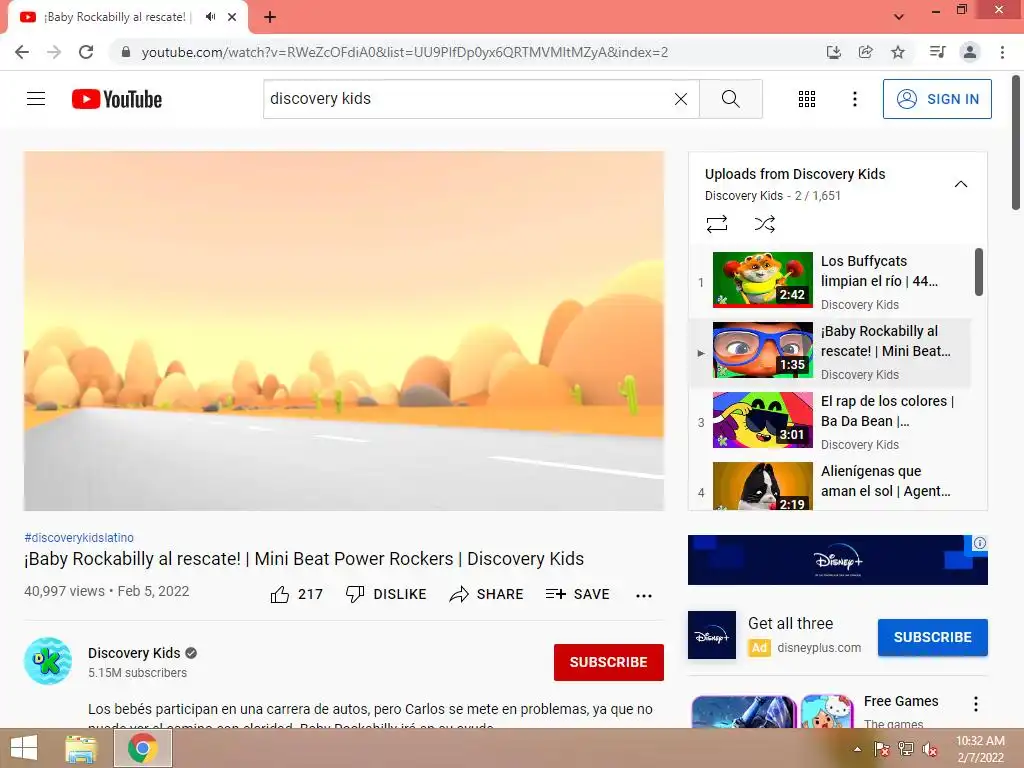Open Chrome profile avatar
This screenshot has height=768, width=1024.
tap(970, 52)
